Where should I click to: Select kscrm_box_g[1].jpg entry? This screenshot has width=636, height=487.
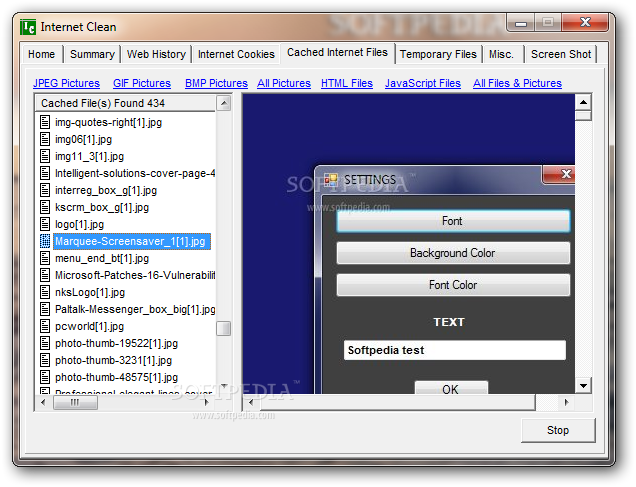point(102,207)
